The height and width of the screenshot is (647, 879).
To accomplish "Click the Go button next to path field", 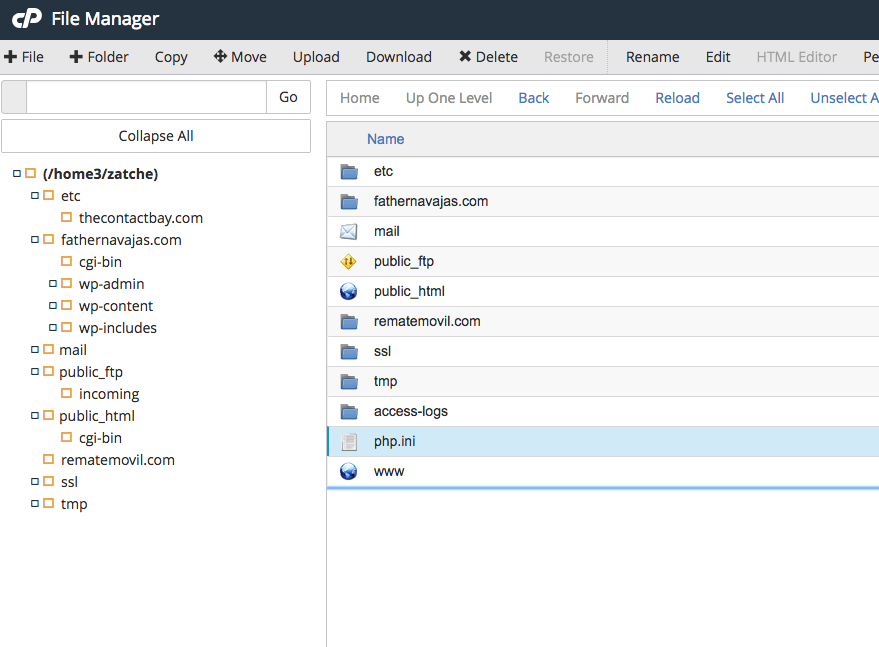I will click(x=288, y=97).
